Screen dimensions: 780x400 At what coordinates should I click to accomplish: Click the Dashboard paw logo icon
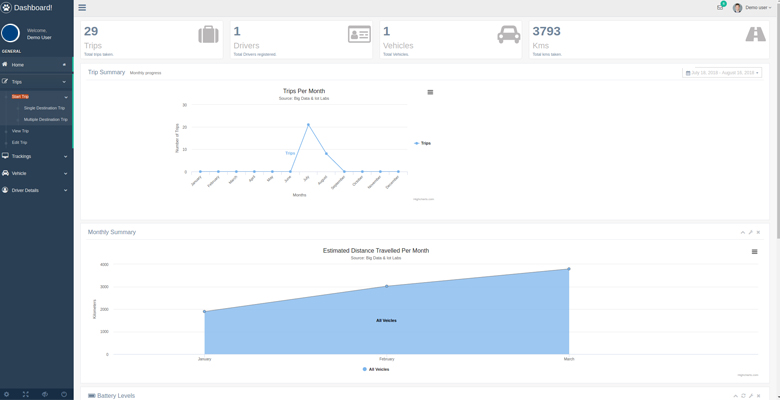click(7, 7)
